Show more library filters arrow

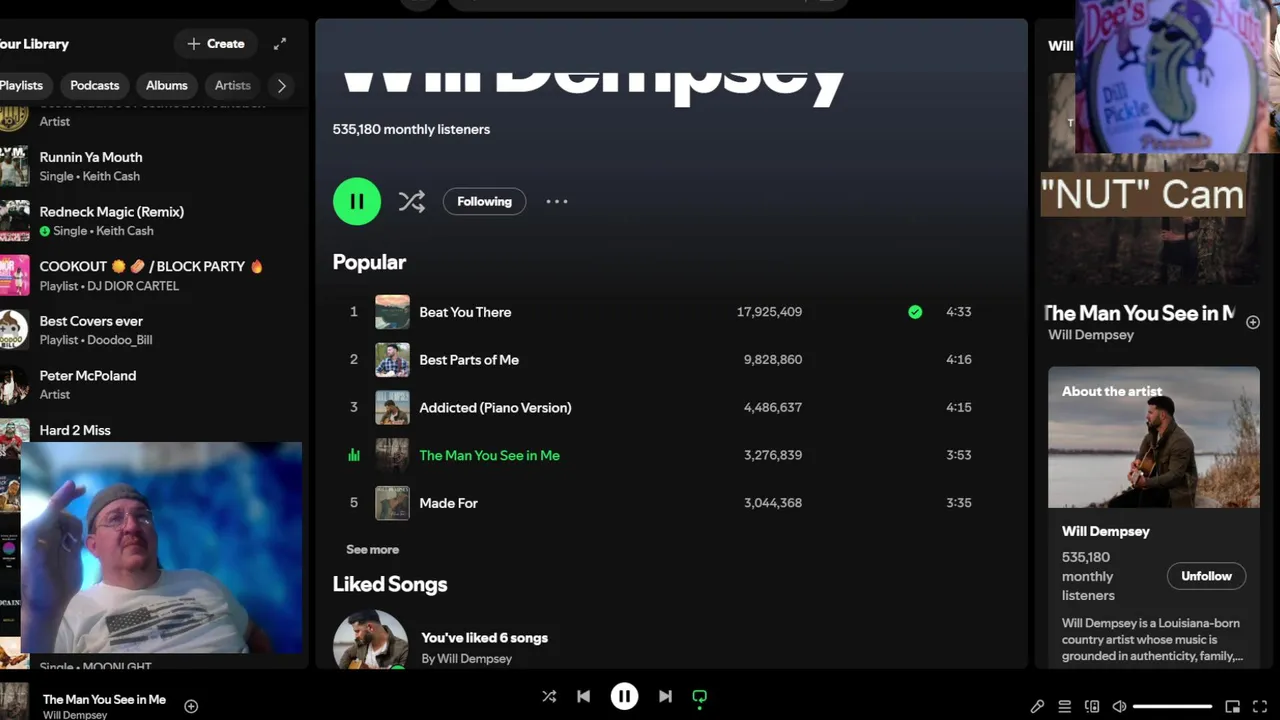(x=282, y=86)
